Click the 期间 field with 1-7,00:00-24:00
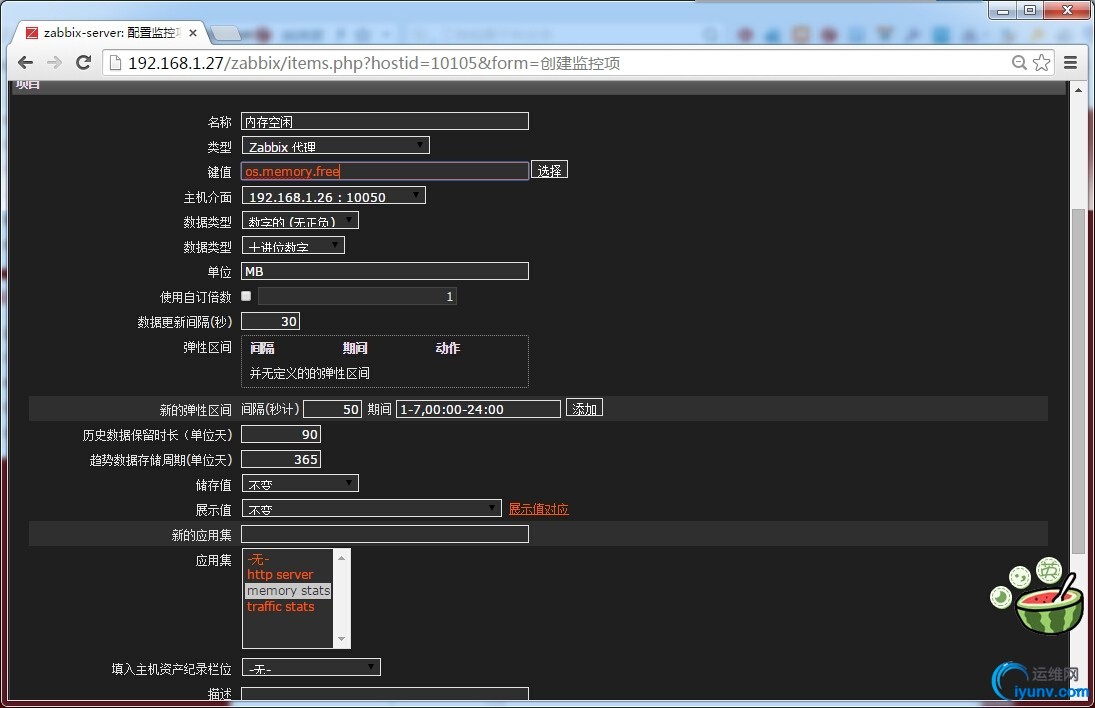The height and width of the screenshot is (708, 1095). click(x=478, y=409)
